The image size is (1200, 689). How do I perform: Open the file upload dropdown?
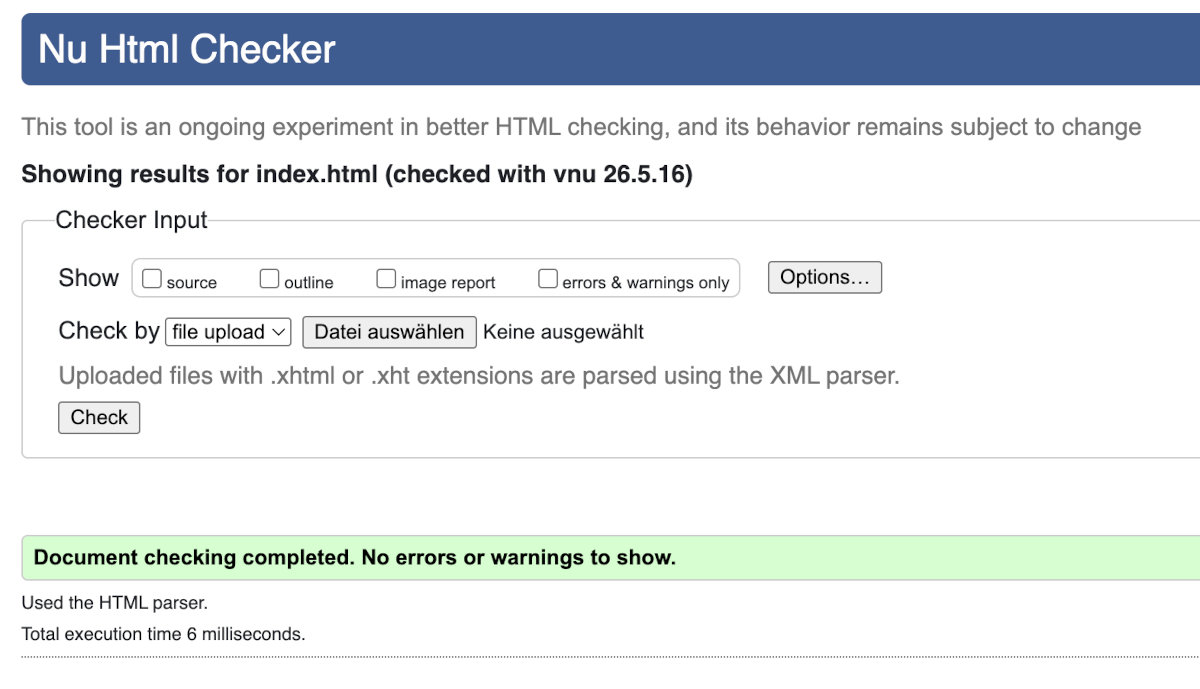coord(229,332)
